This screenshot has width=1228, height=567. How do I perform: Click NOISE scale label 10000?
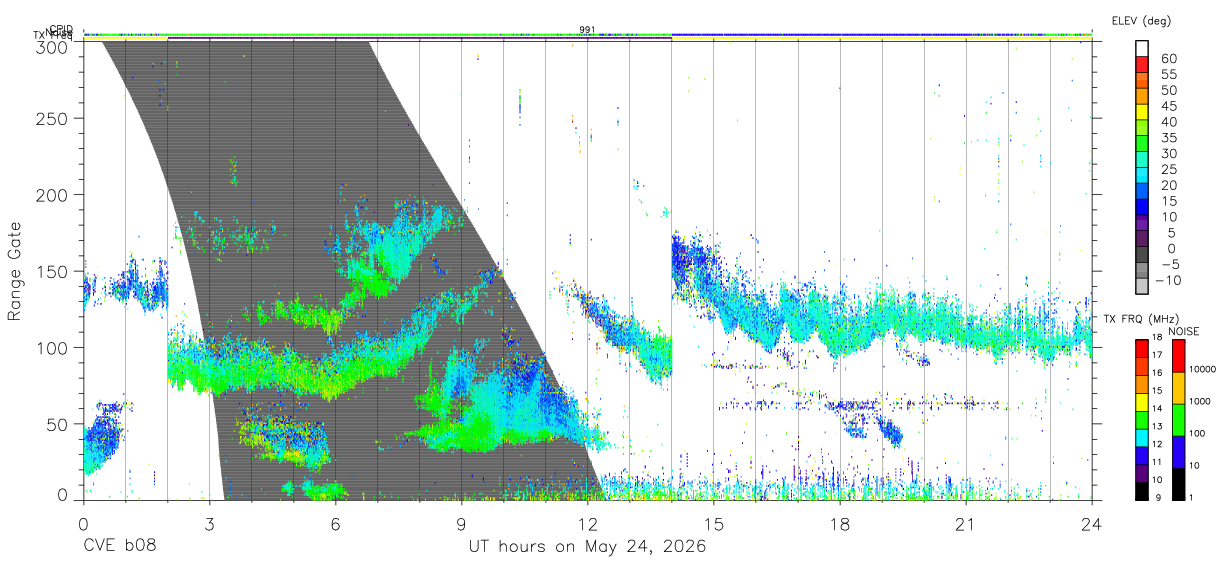pos(1202,369)
